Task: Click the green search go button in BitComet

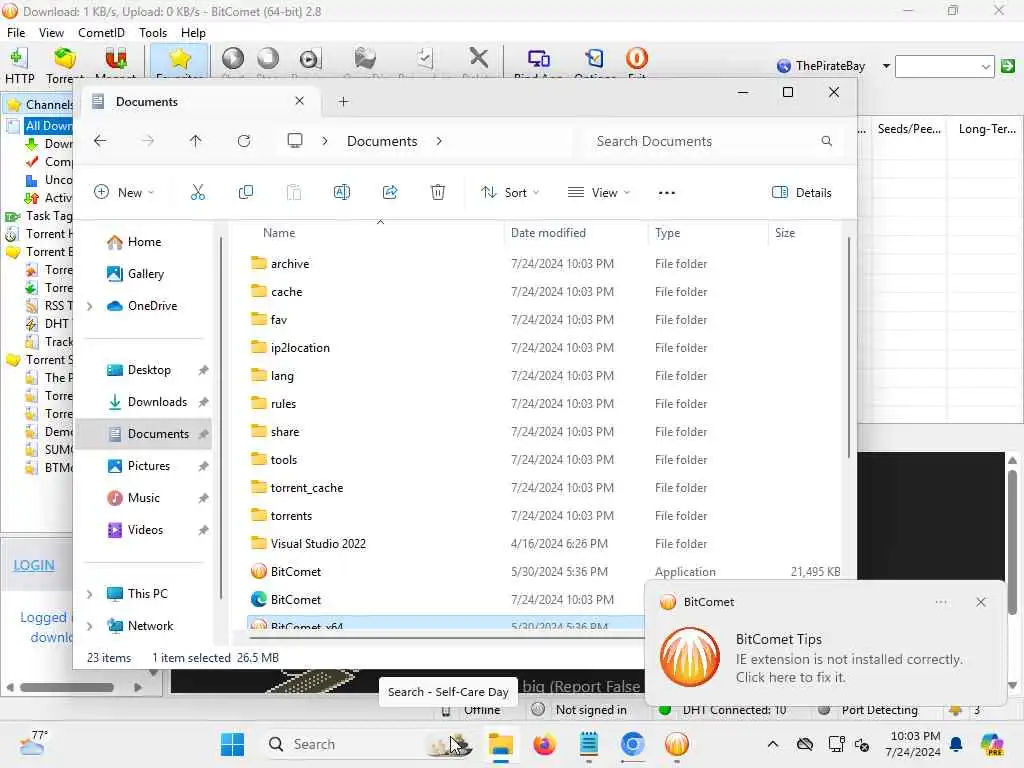Action: pos(1008,65)
